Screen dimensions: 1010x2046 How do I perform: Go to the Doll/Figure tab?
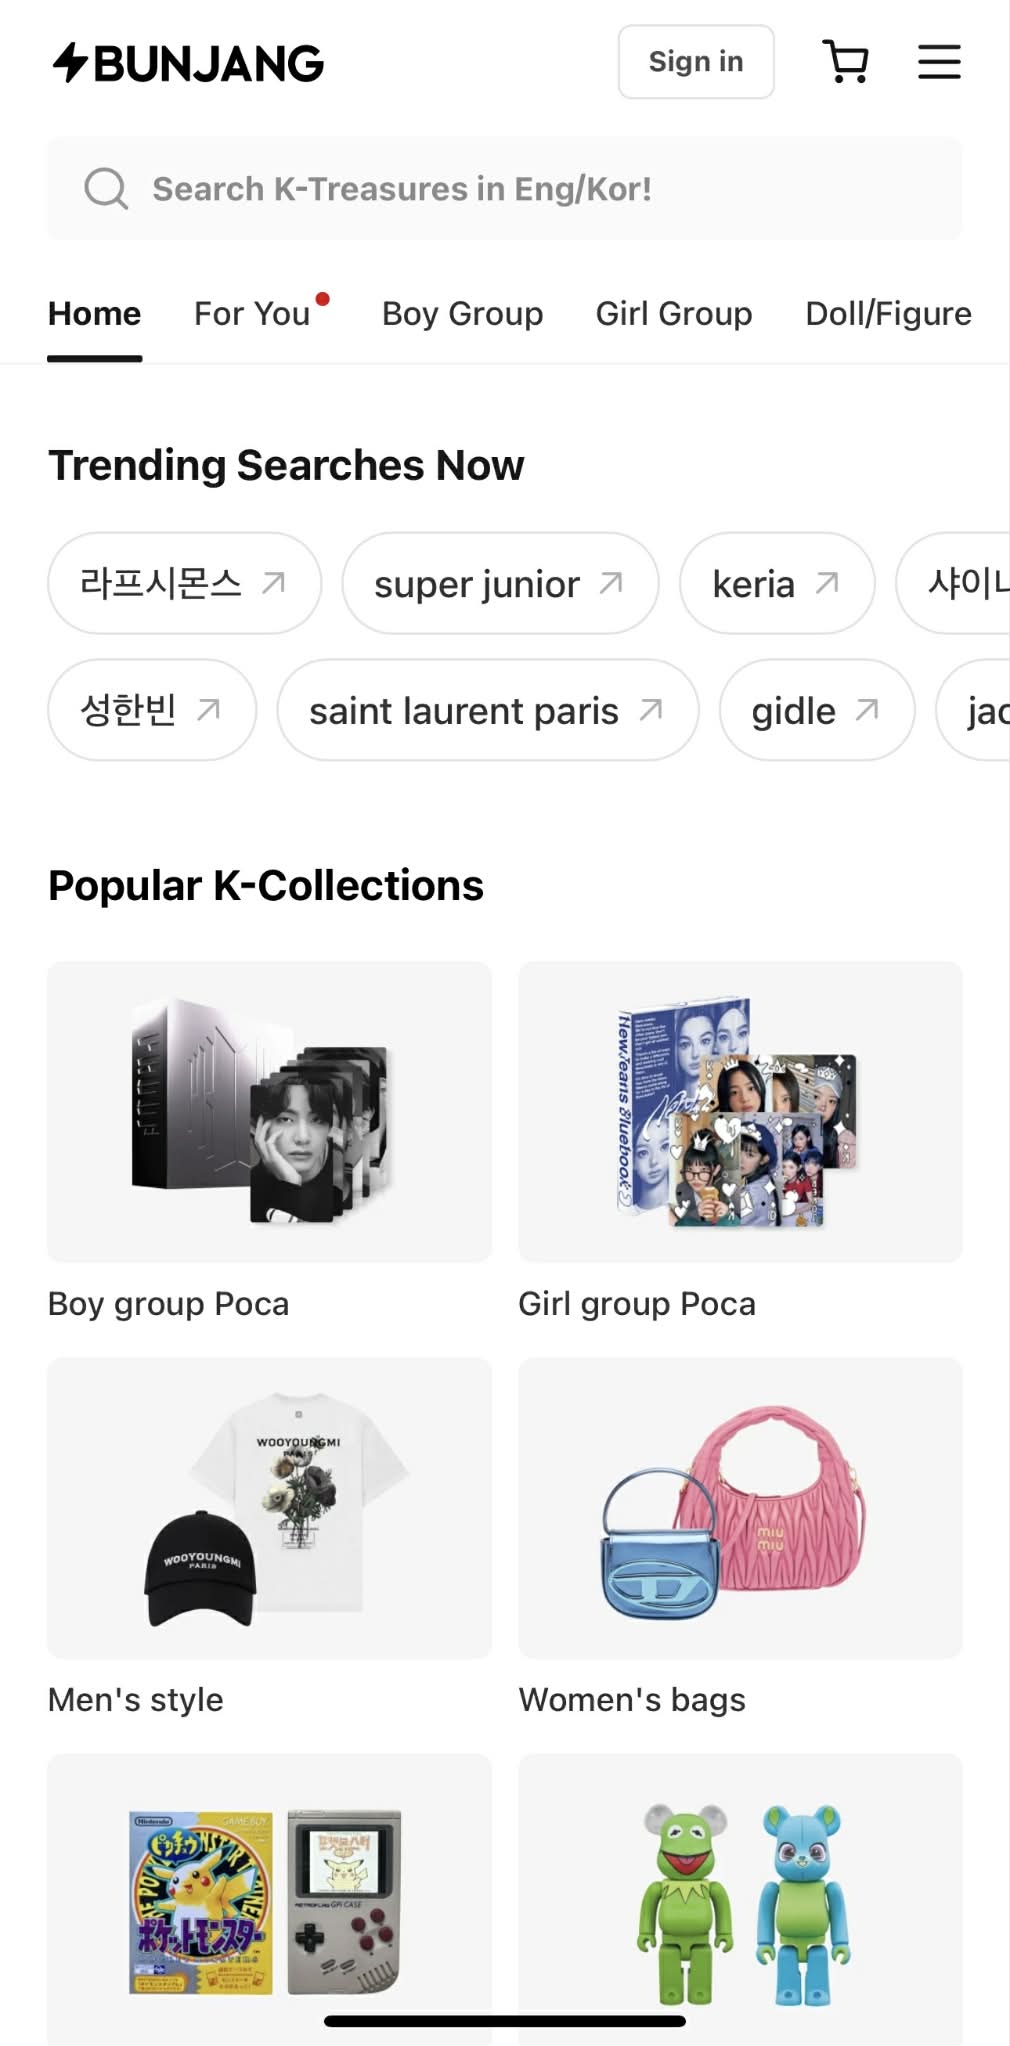[x=888, y=314]
